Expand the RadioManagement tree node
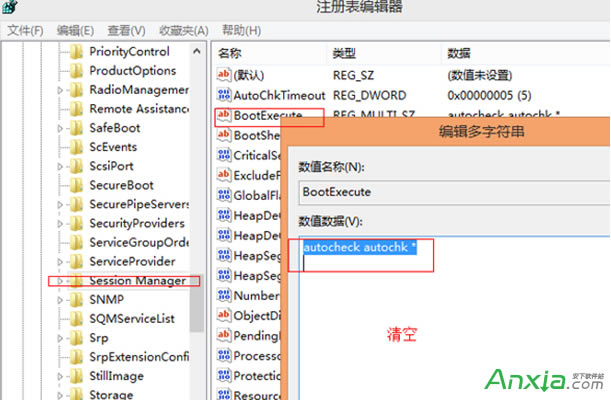This screenshot has height=400, width=611. tap(60, 90)
